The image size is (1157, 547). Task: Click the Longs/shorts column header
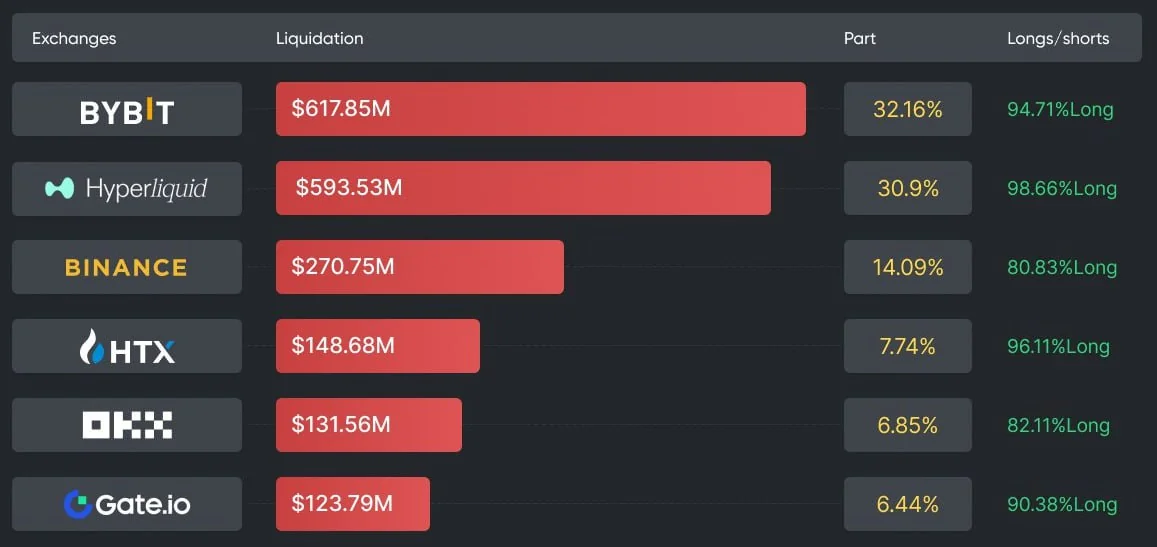tap(1058, 39)
